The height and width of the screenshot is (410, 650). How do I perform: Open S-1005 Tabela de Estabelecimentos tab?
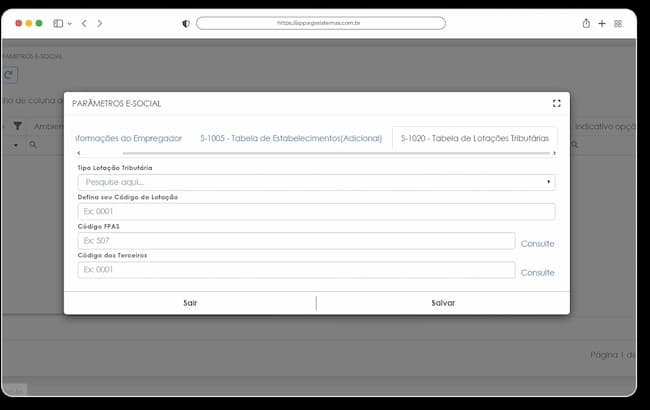click(291, 138)
